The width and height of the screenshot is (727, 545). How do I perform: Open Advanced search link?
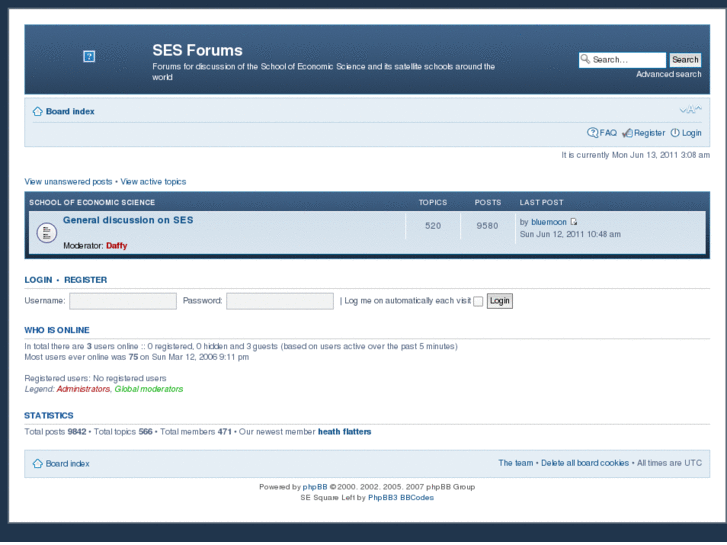pyautogui.click(x=669, y=74)
